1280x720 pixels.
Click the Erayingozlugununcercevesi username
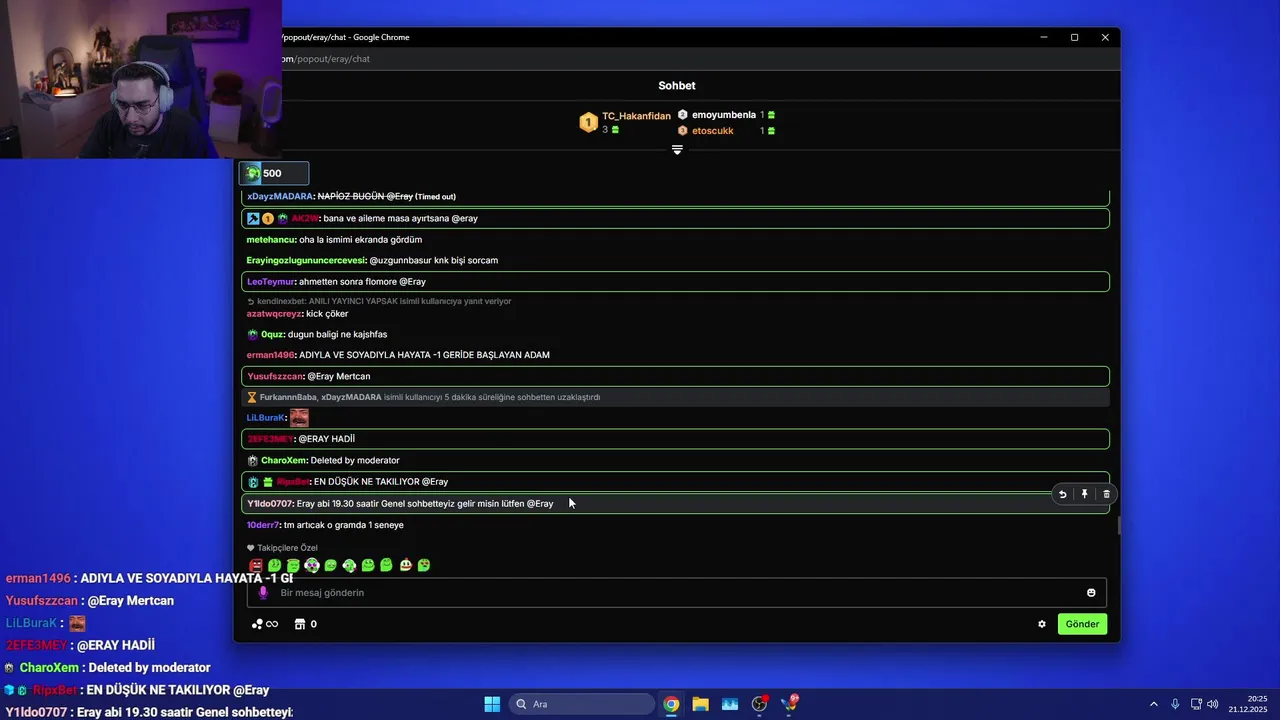coord(305,261)
